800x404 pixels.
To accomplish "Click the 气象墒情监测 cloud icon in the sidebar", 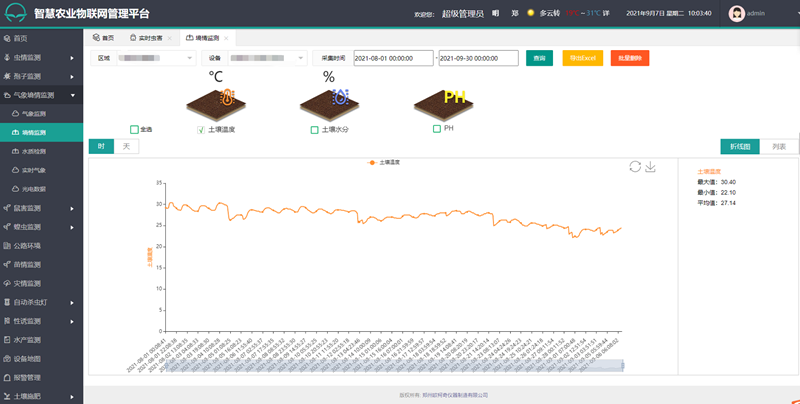I will click(7, 95).
